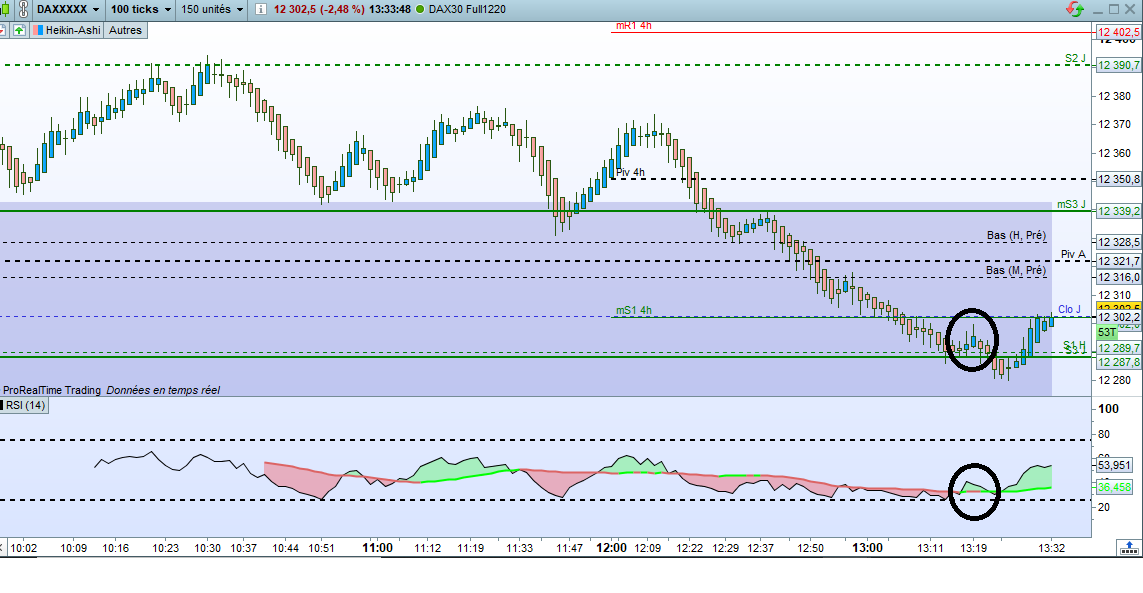Open the 150 unités dropdown
The height and width of the screenshot is (593, 1143).
[x=212, y=9]
